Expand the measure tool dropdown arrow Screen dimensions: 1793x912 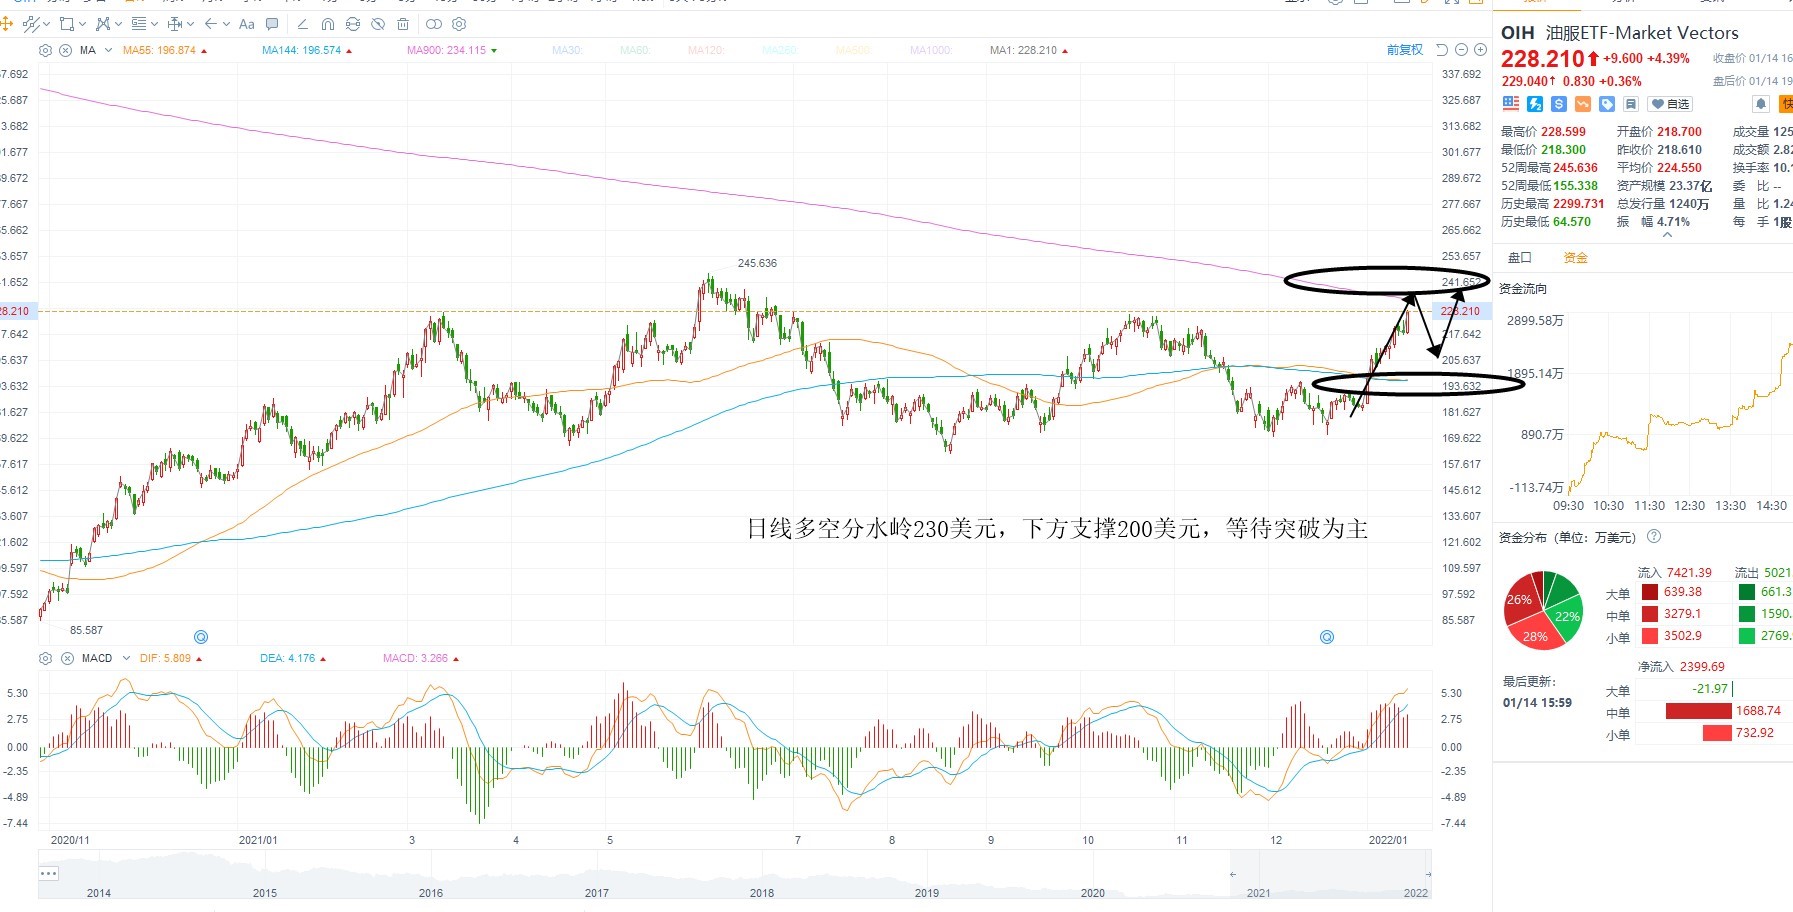pyautogui.click(x=190, y=24)
